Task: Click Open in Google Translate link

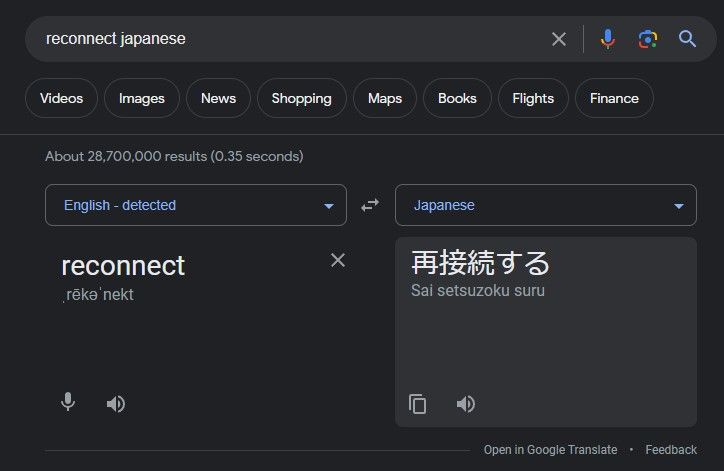Action: tap(550, 450)
